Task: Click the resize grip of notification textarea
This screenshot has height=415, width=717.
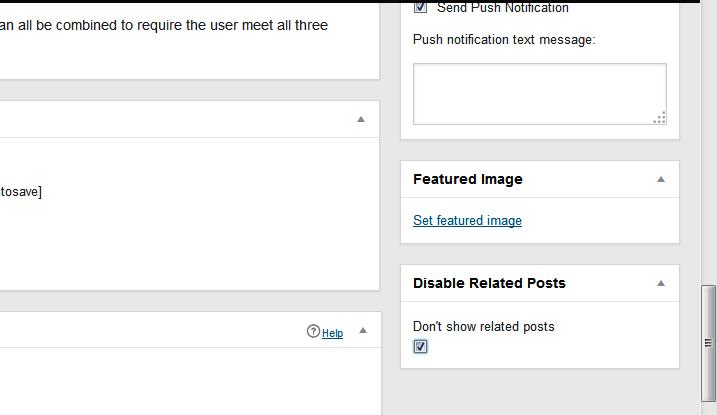Action: point(659,117)
